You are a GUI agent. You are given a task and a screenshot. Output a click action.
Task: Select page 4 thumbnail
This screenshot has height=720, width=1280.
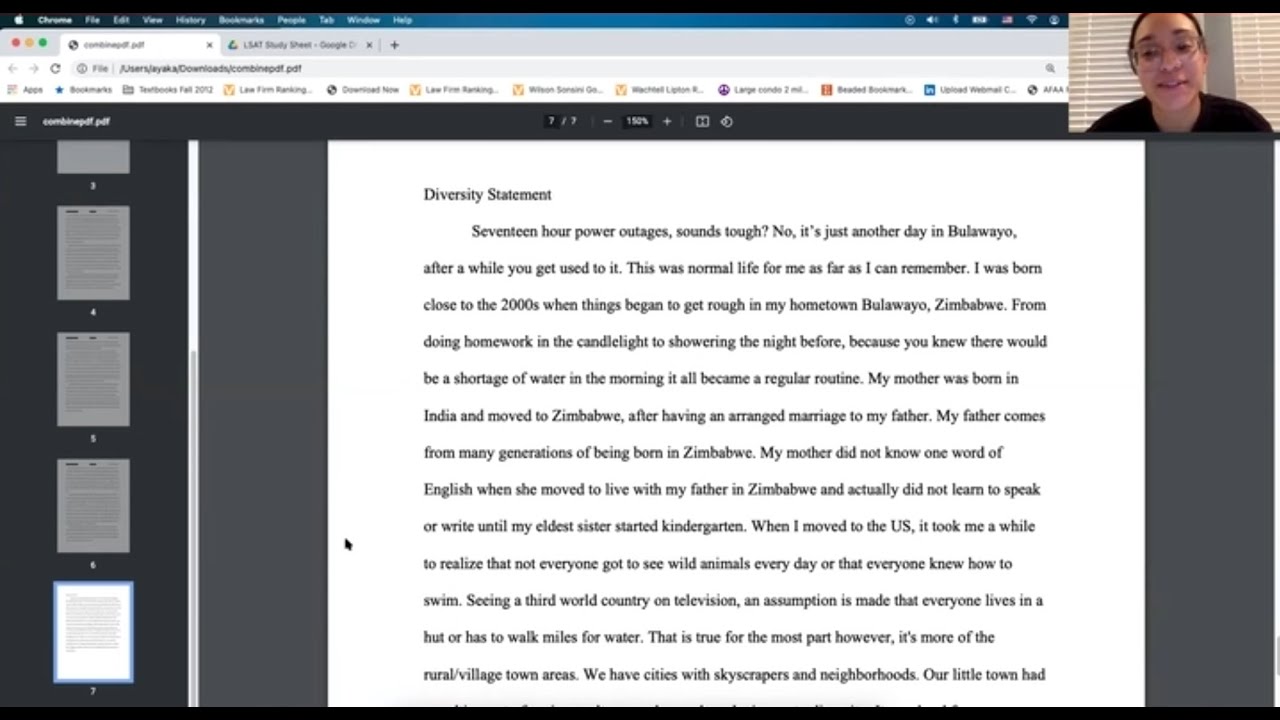93,253
